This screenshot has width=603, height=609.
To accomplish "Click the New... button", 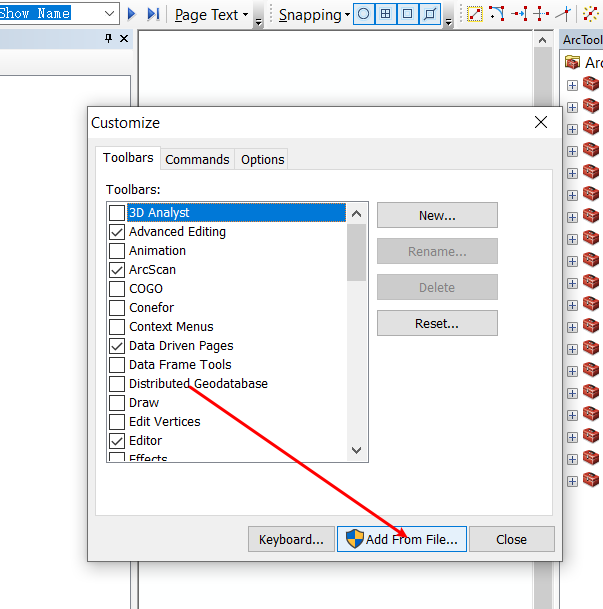I will (x=437, y=215).
